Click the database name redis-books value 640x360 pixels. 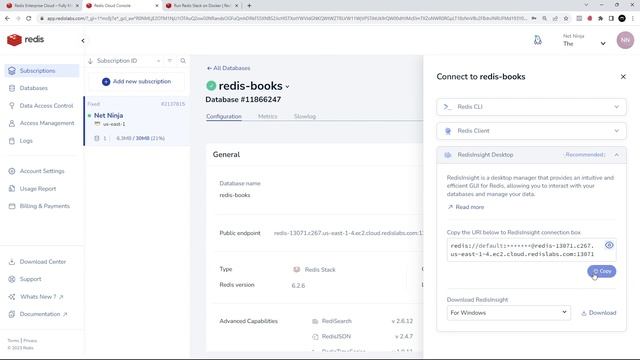point(235,196)
